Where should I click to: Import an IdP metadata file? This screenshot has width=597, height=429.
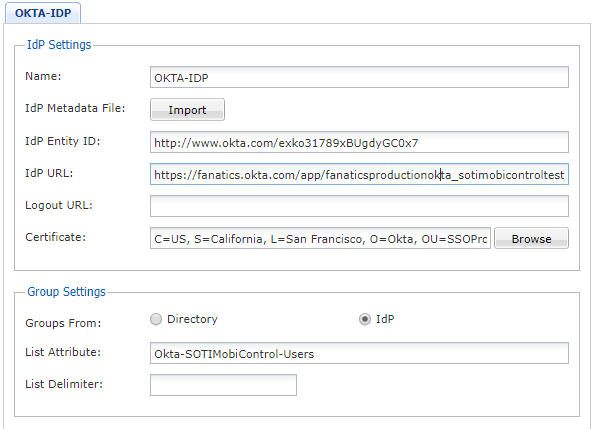coord(187,110)
